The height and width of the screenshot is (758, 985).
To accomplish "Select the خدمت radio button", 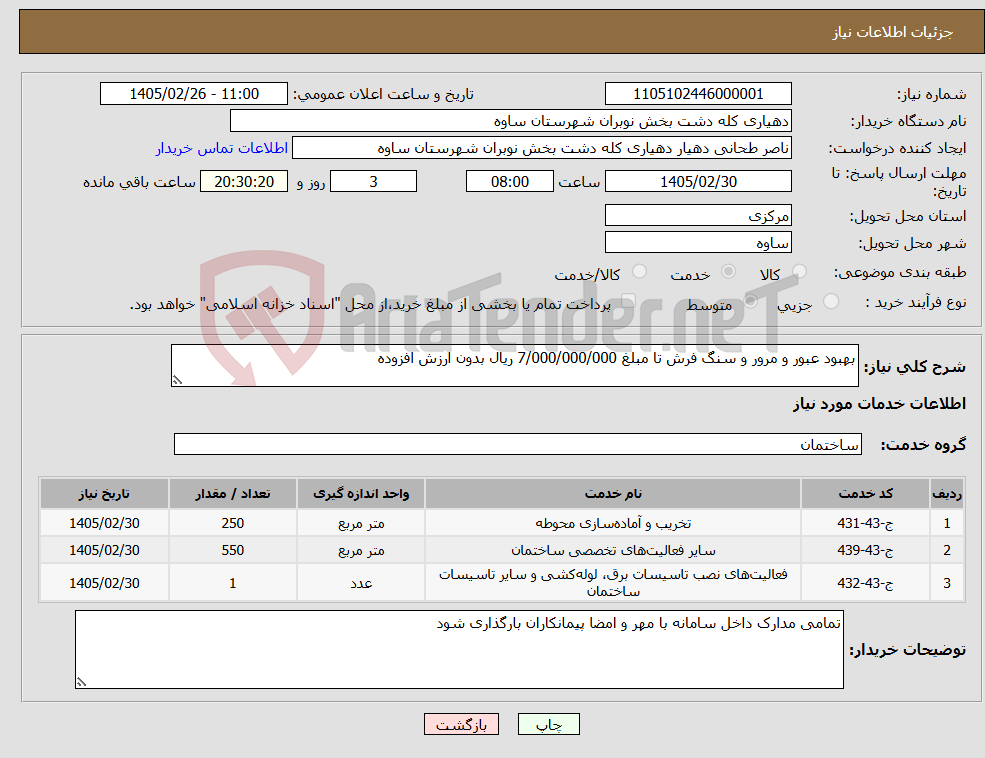I will 728,272.
